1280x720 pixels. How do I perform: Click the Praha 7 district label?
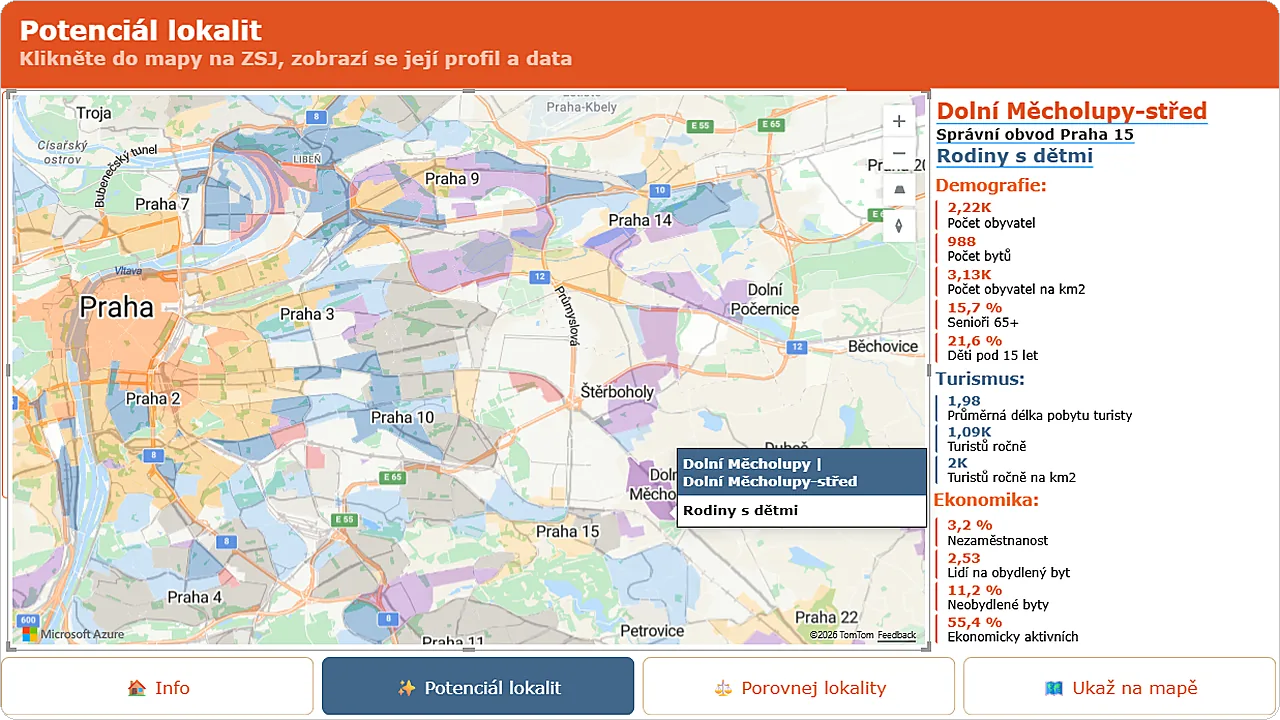[x=162, y=204]
